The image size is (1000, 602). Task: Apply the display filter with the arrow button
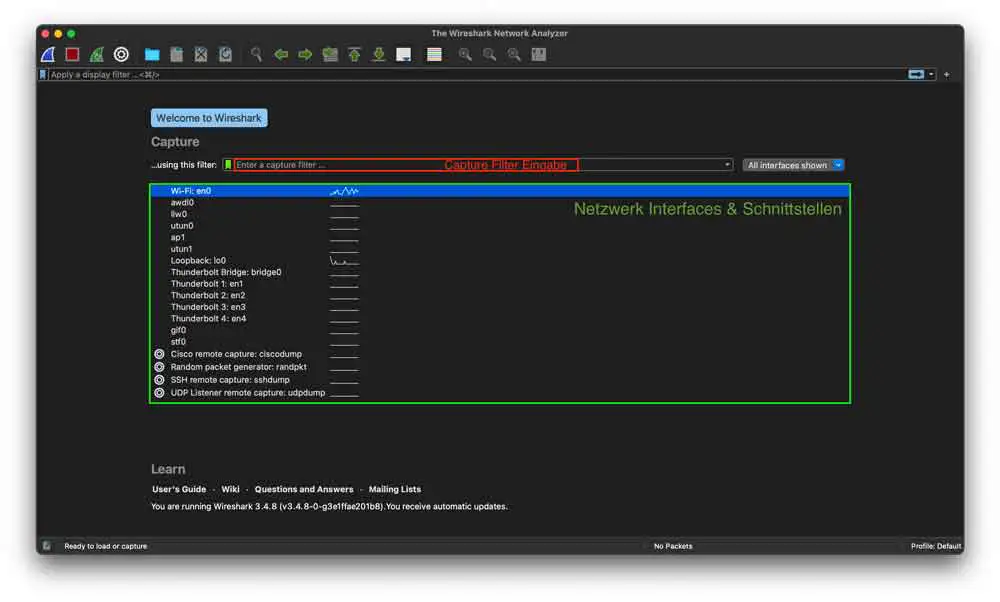[x=916, y=75]
